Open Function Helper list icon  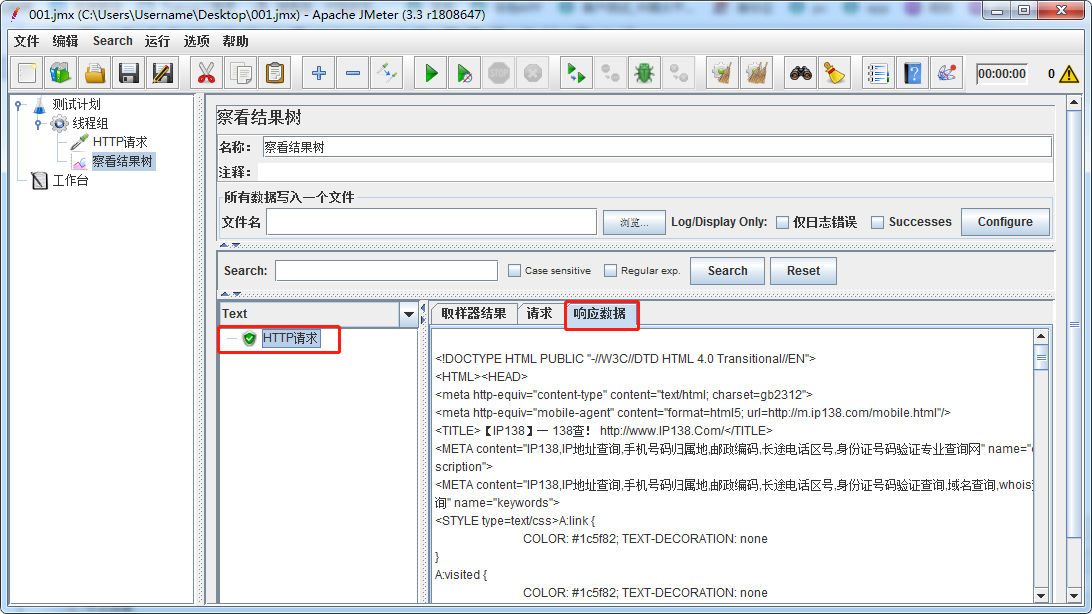(878, 73)
